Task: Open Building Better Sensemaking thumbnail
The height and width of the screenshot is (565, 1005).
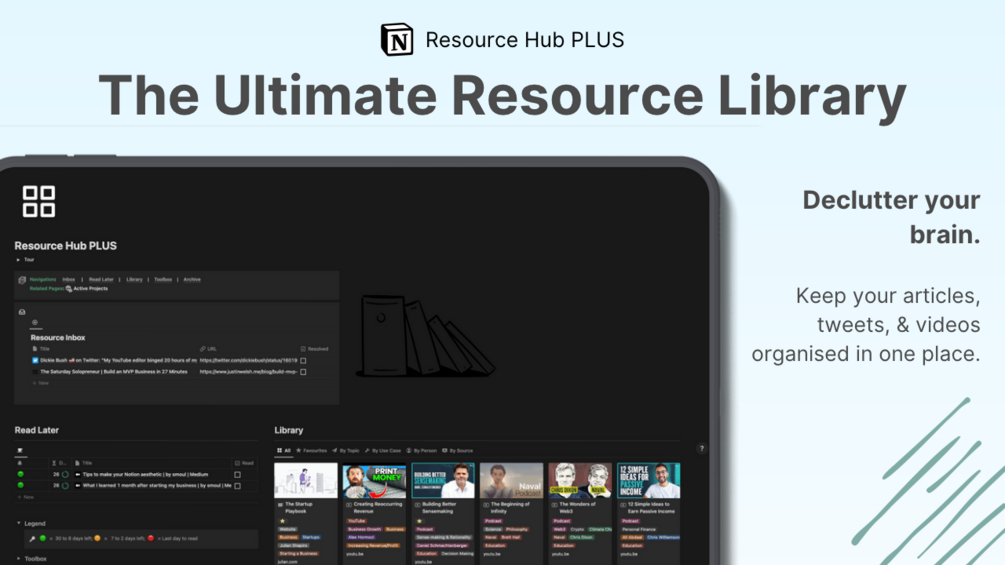Action: coord(443,480)
